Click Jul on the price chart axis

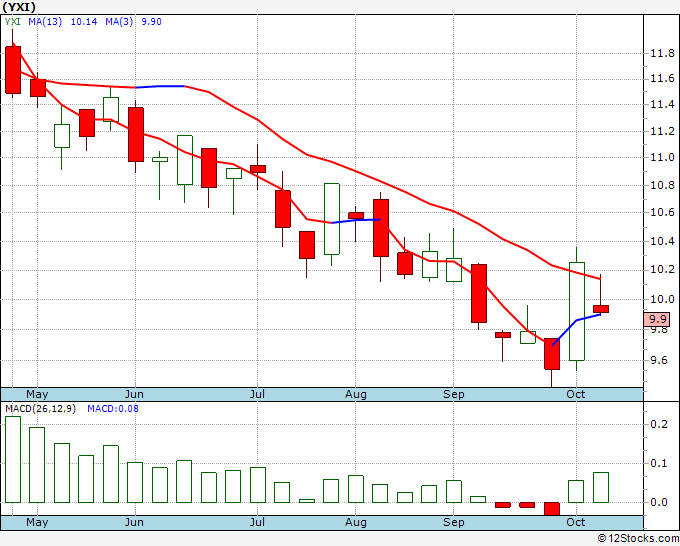tap(257, 394)
